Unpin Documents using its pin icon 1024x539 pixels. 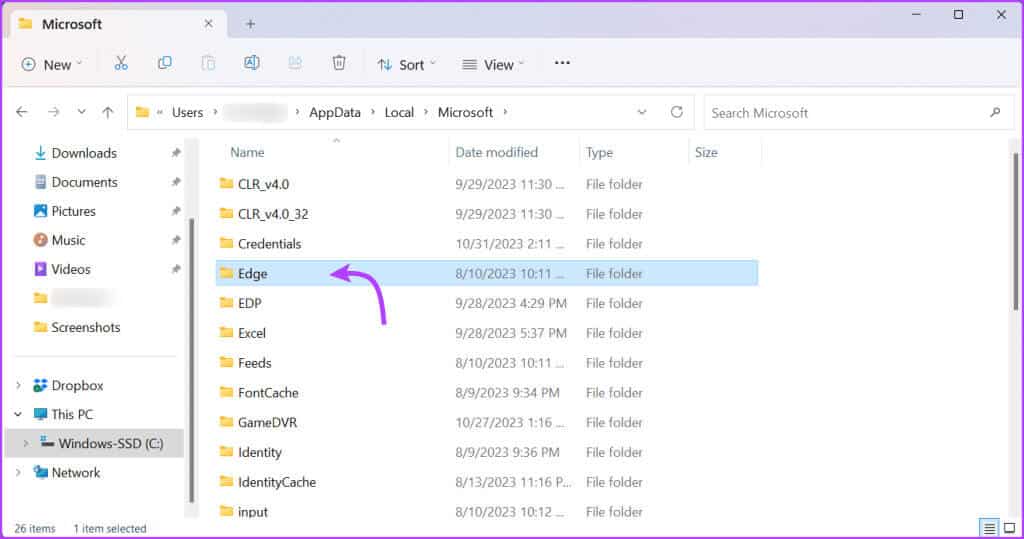[x=176, y=182]
